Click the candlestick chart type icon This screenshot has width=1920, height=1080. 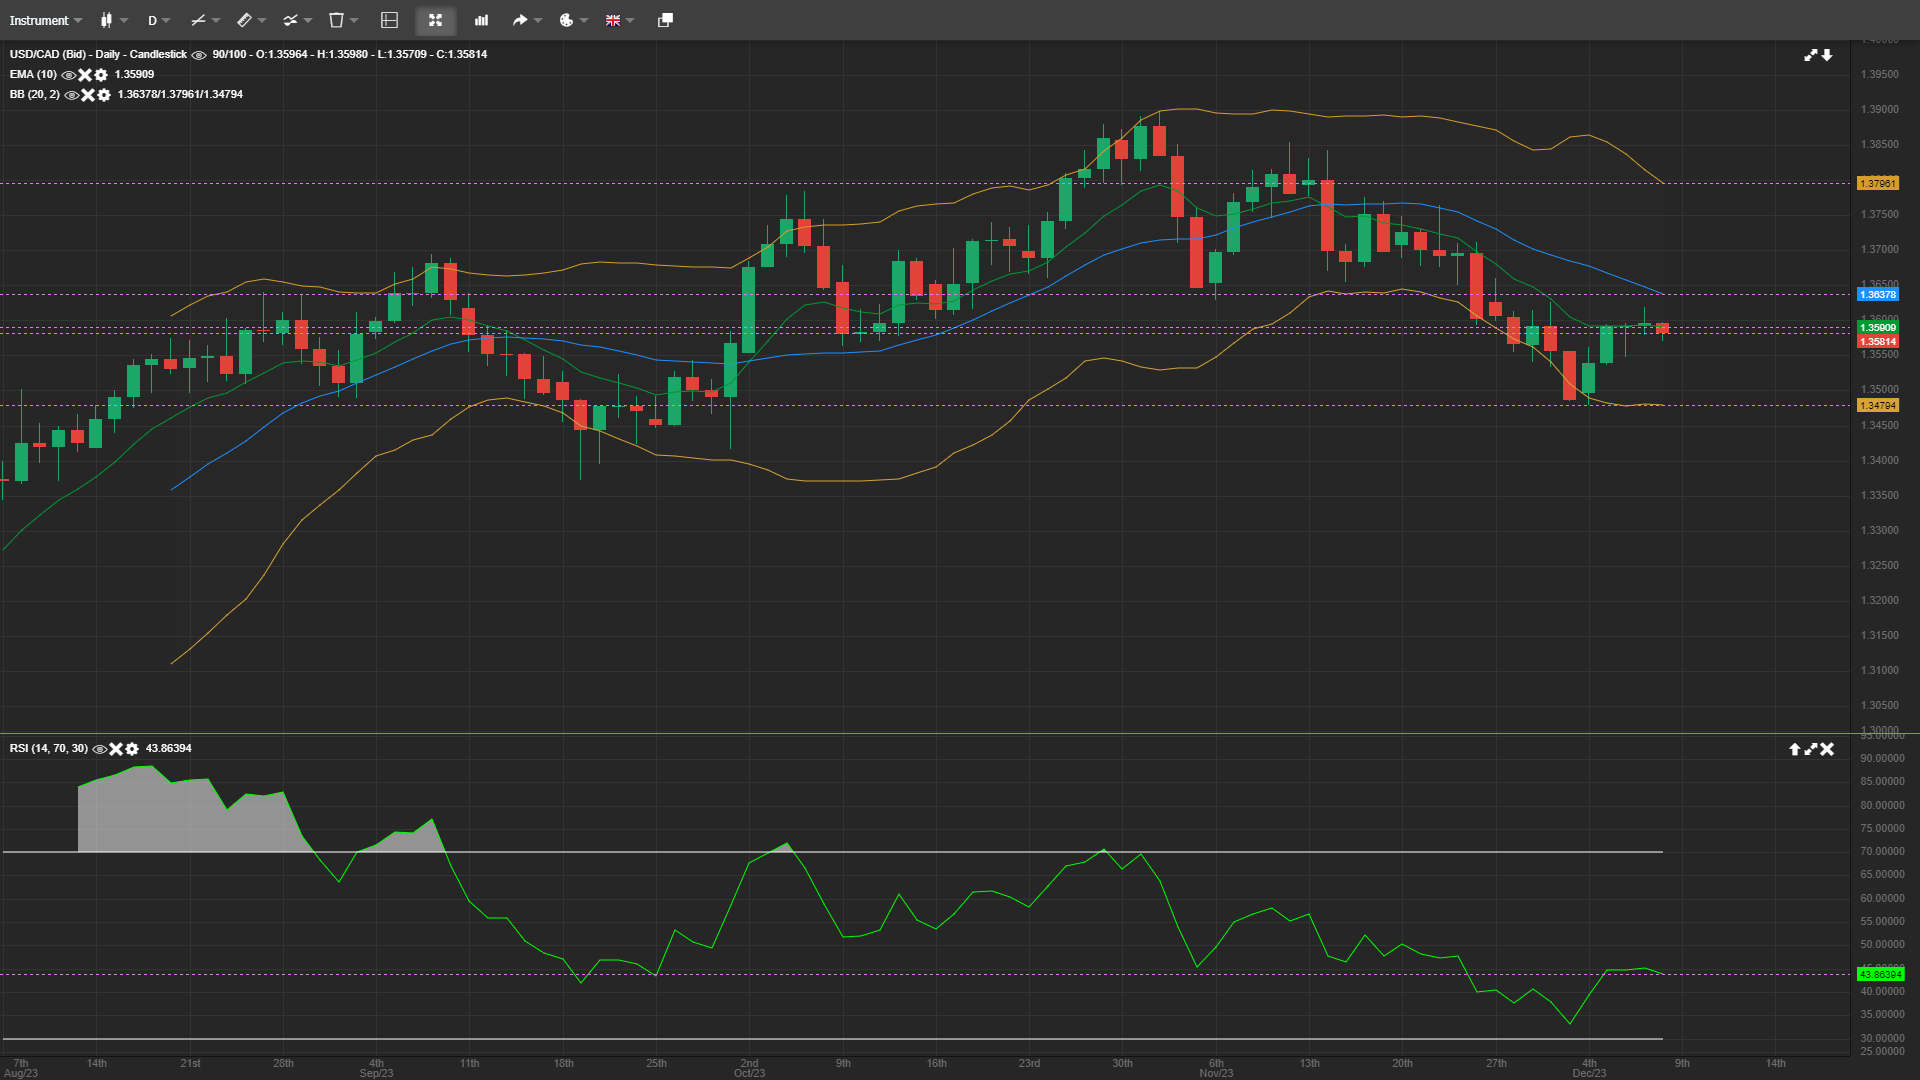click(106, 20)
